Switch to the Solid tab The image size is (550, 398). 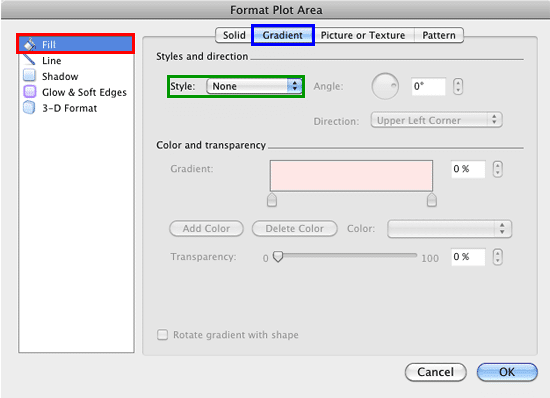pos(234,35)
